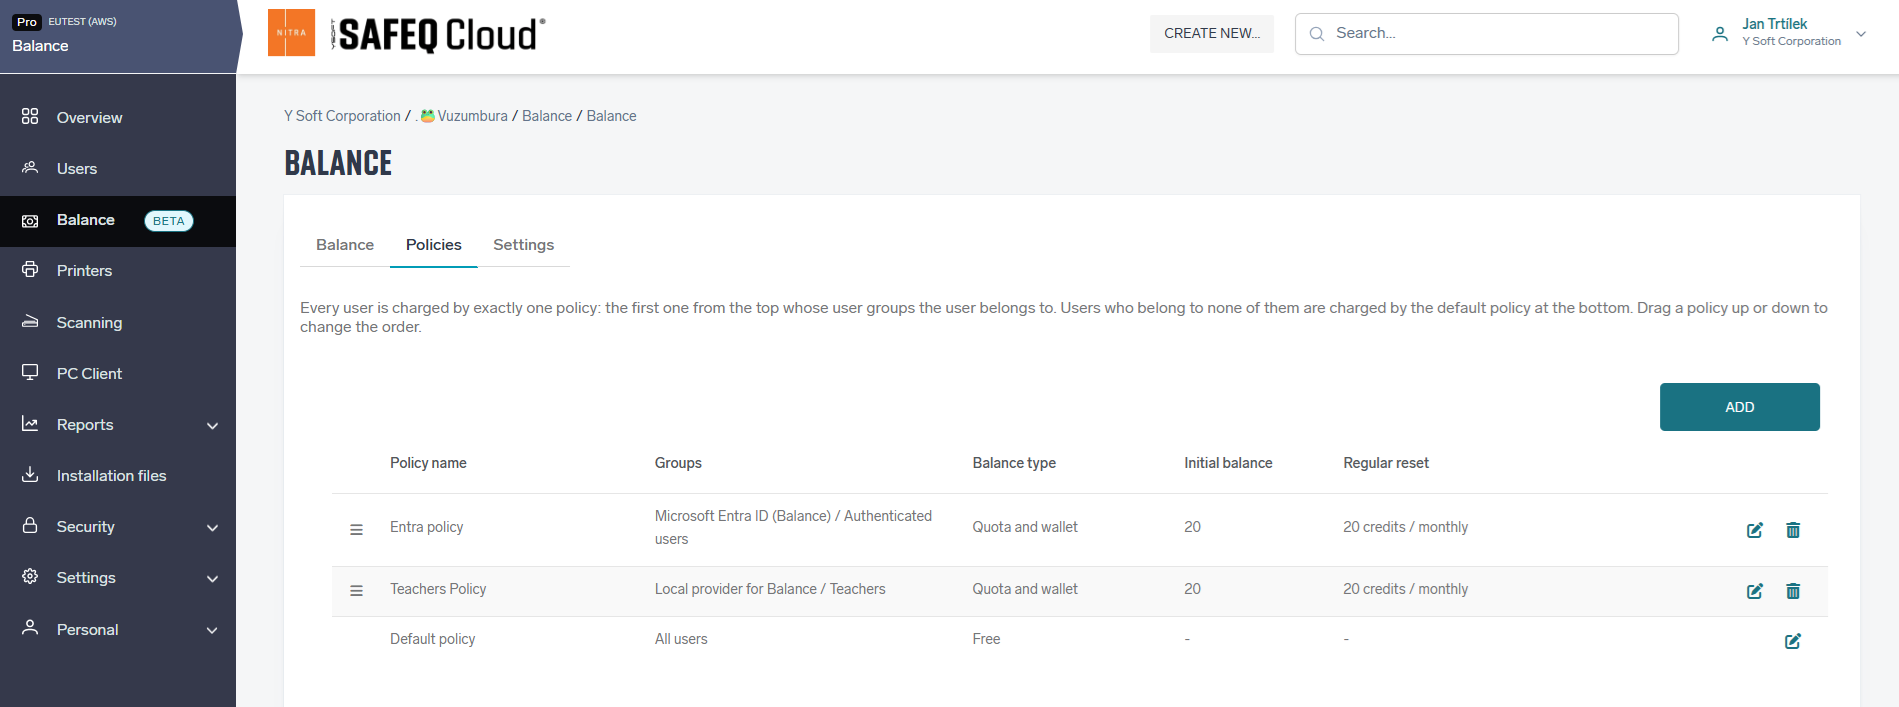Open Y Soft Corporation breadcrumb link
This screenshot has width=1899, height=707.
(342, 116)
